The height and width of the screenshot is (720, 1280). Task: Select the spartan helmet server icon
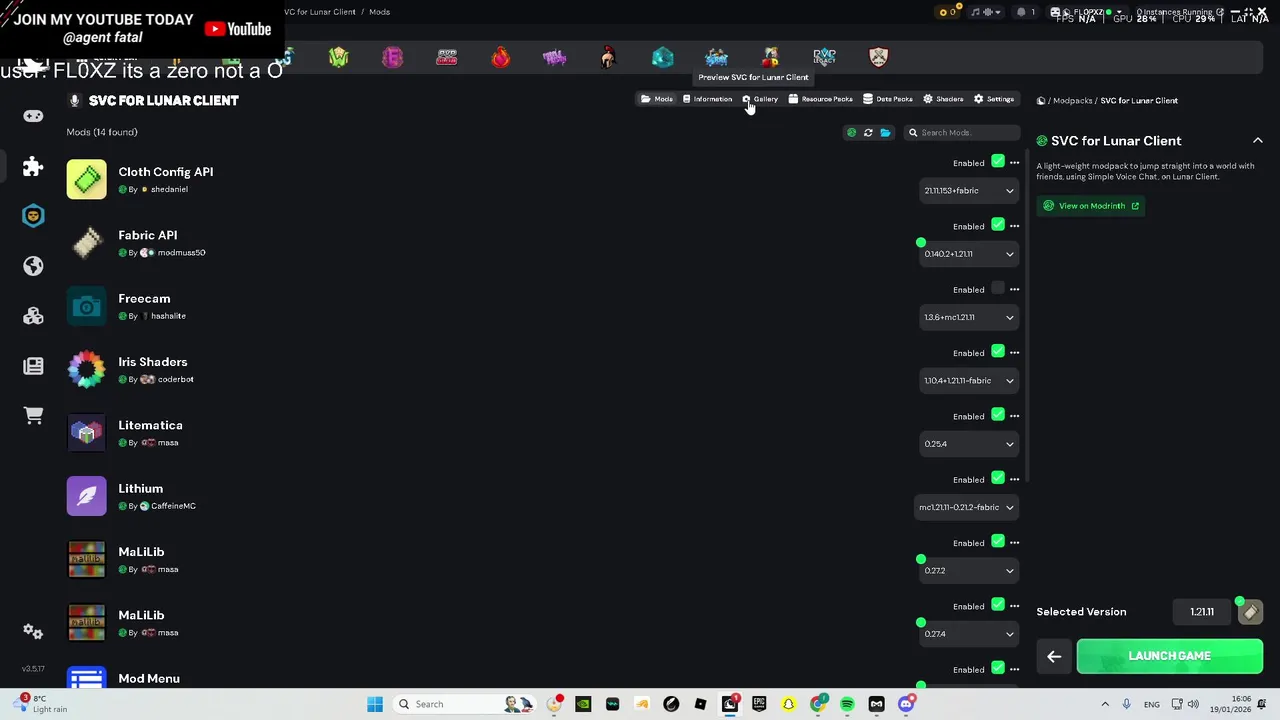pyautogui.click(x=608, y=57)
